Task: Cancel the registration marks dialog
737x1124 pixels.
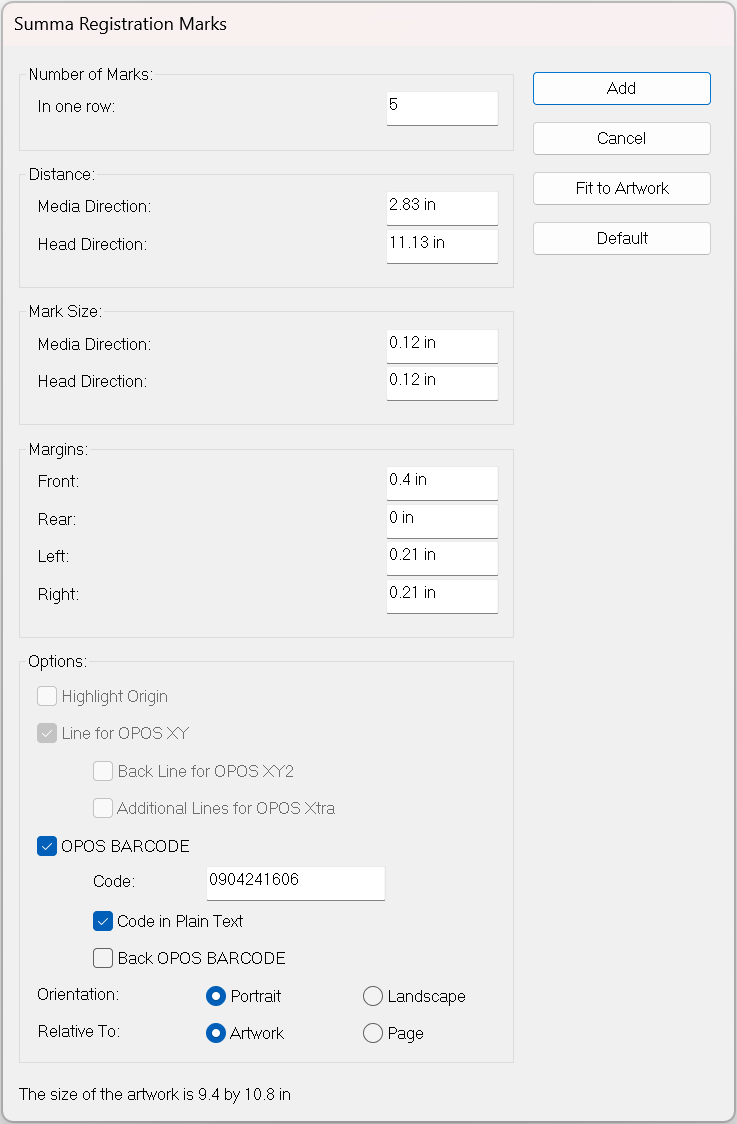Action: coord(622,138)
